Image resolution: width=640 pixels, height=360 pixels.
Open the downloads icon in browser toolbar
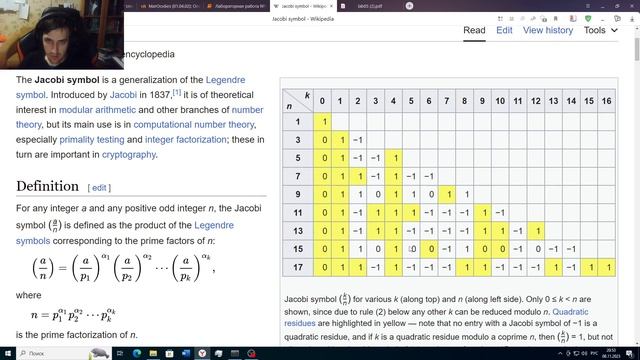[x=632, y=19]
